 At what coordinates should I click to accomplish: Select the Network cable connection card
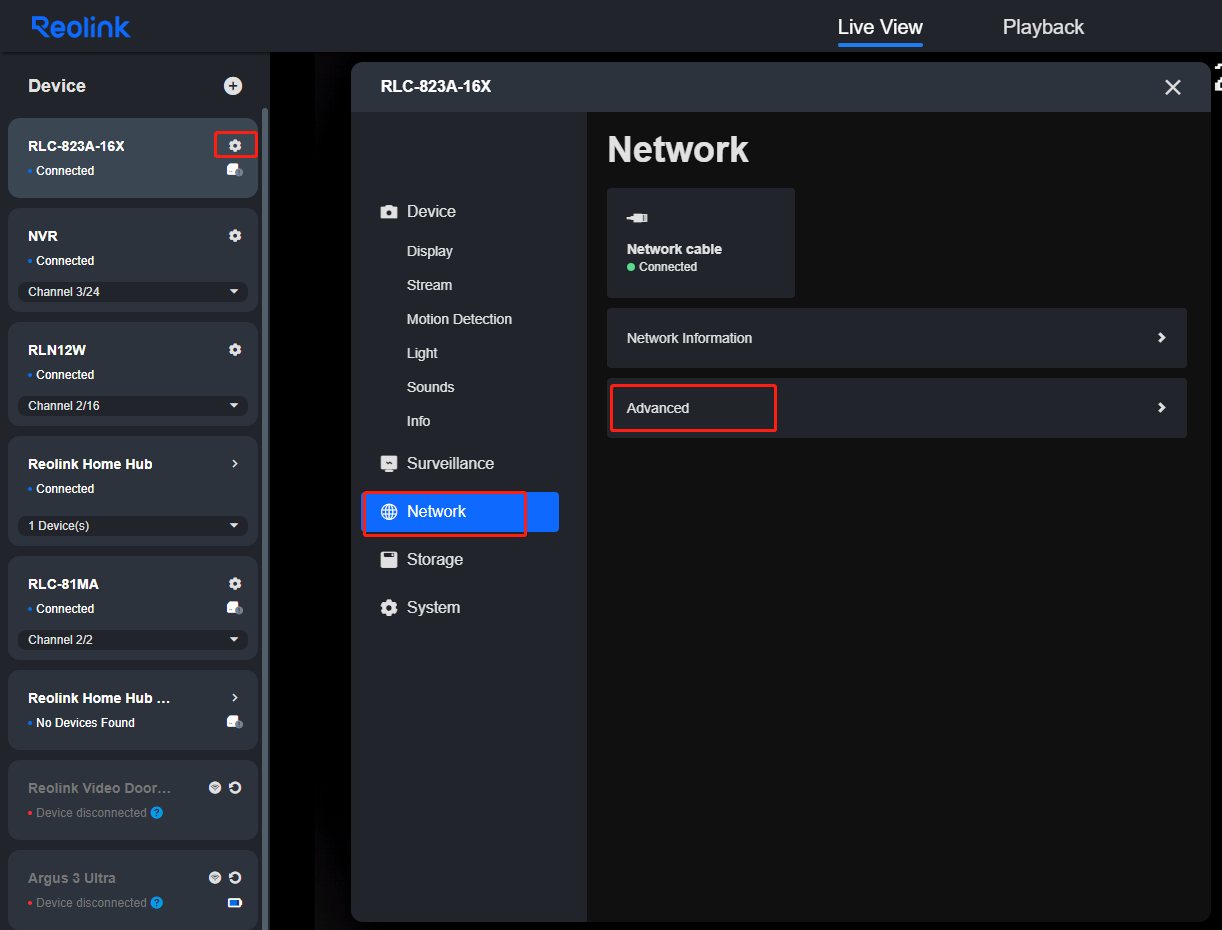tap(701, 243)
